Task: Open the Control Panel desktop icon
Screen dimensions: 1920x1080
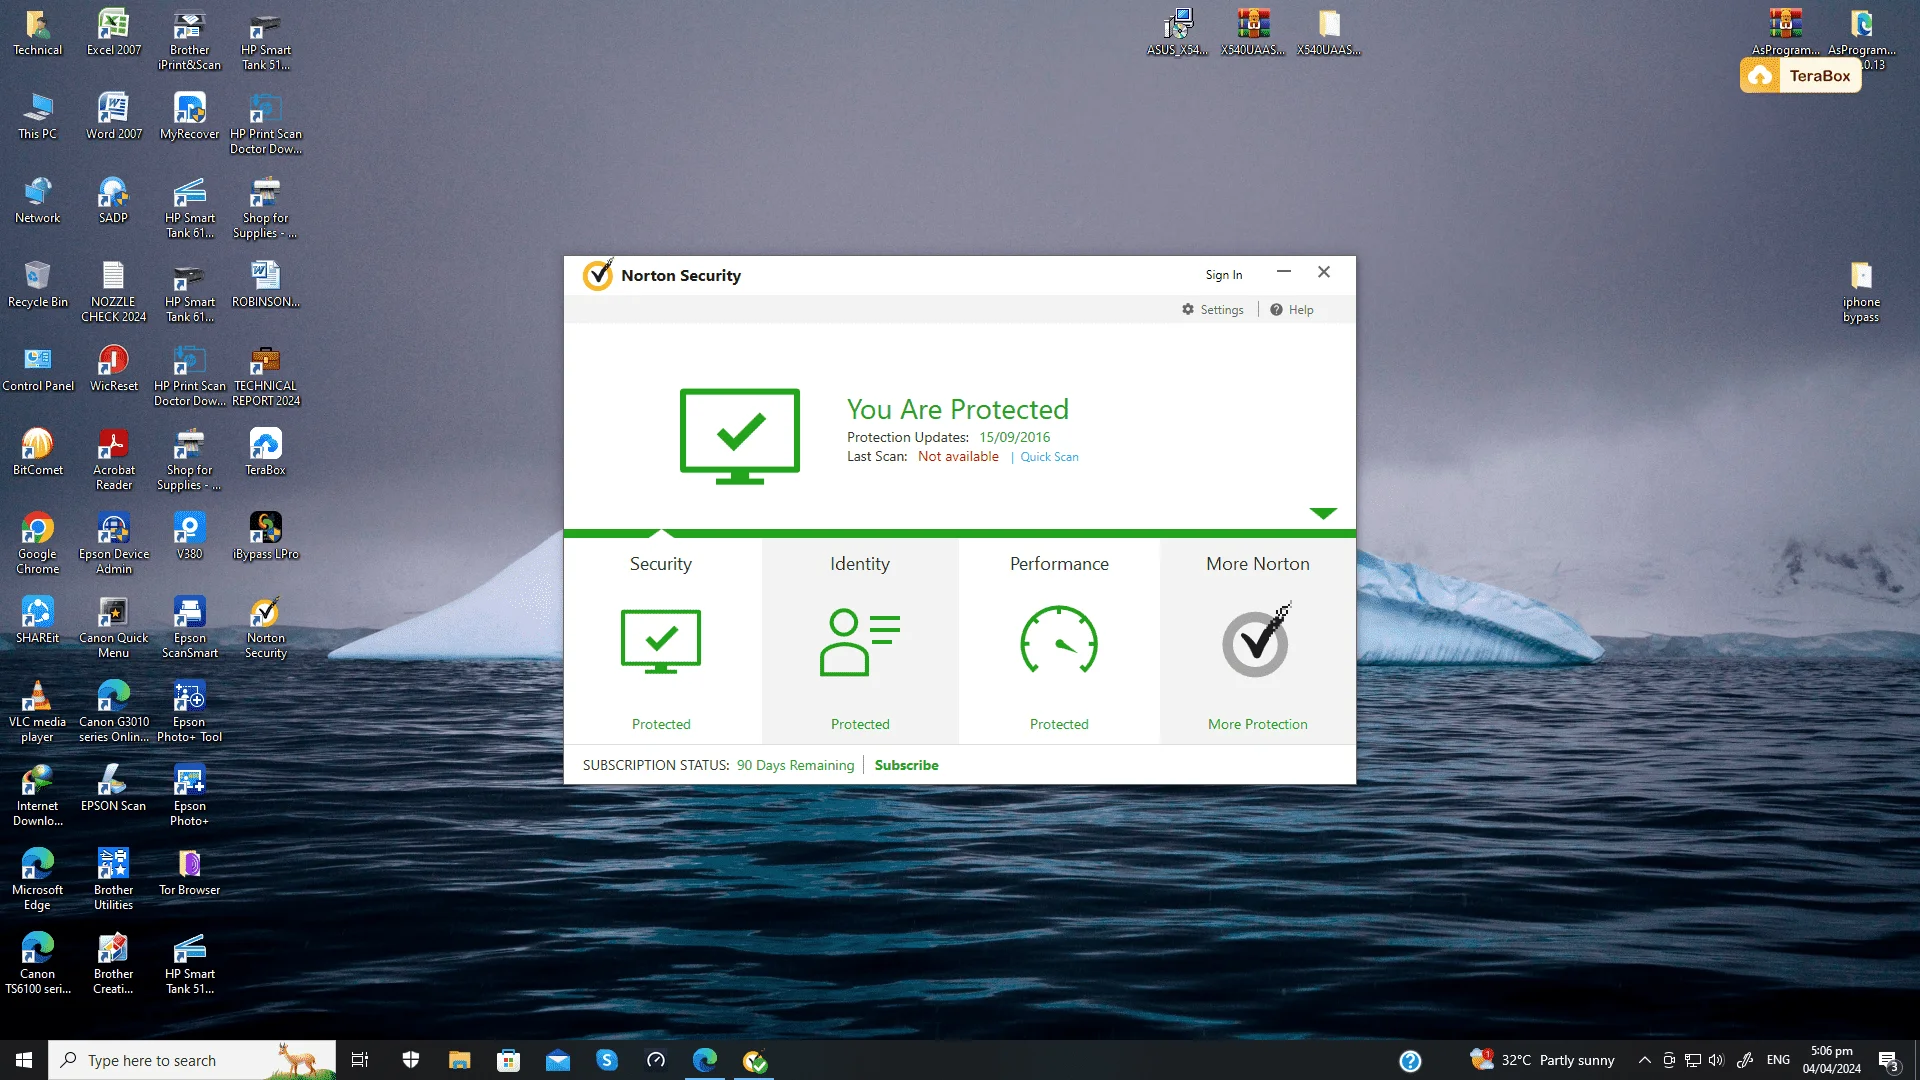Action: pos(38,368)
